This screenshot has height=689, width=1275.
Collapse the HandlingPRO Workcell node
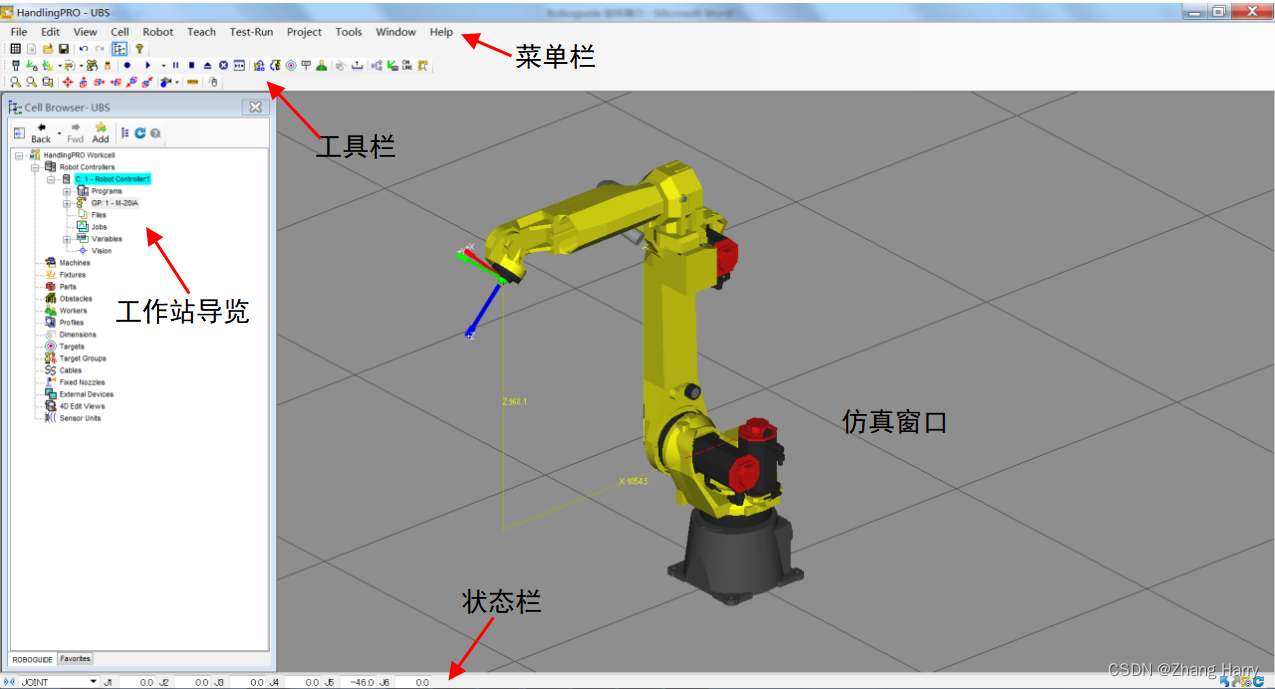point(20,155)
